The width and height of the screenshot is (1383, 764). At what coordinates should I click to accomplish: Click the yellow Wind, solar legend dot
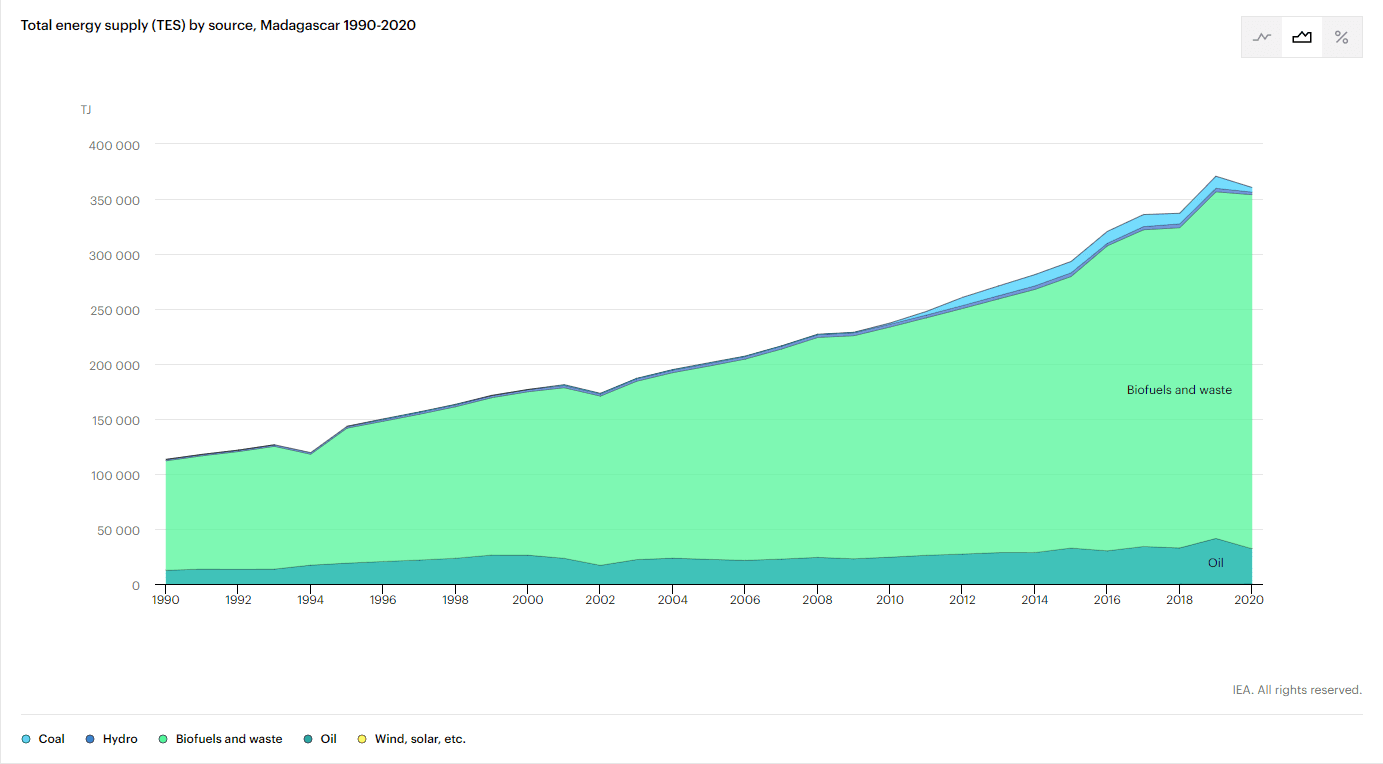(x=362, y=739)
